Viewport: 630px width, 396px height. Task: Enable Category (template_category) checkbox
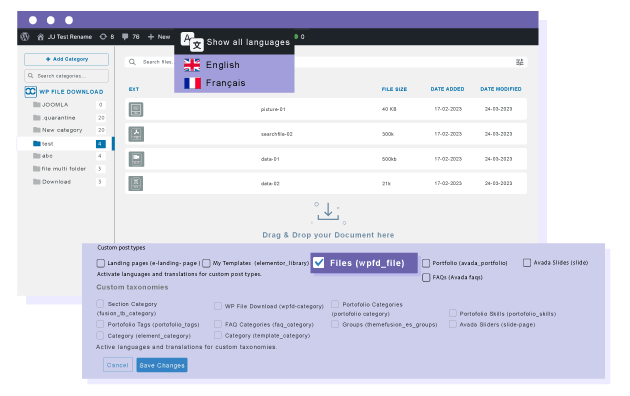218,335
